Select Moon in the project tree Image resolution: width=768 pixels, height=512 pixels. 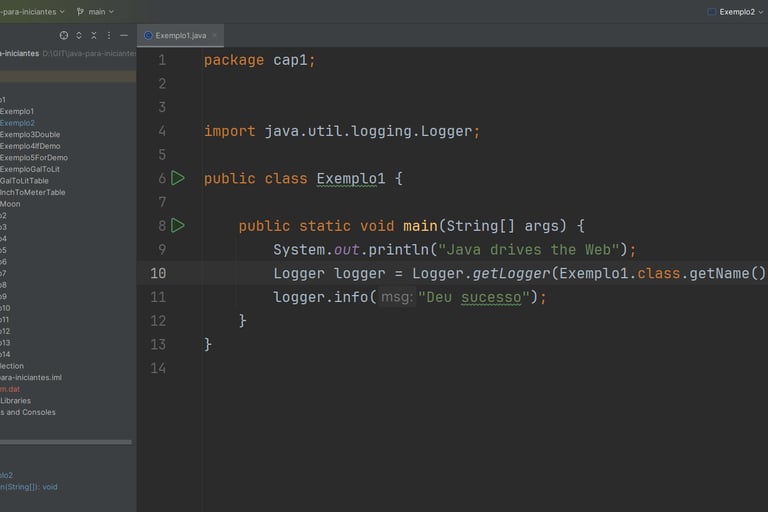coord(10,204)
